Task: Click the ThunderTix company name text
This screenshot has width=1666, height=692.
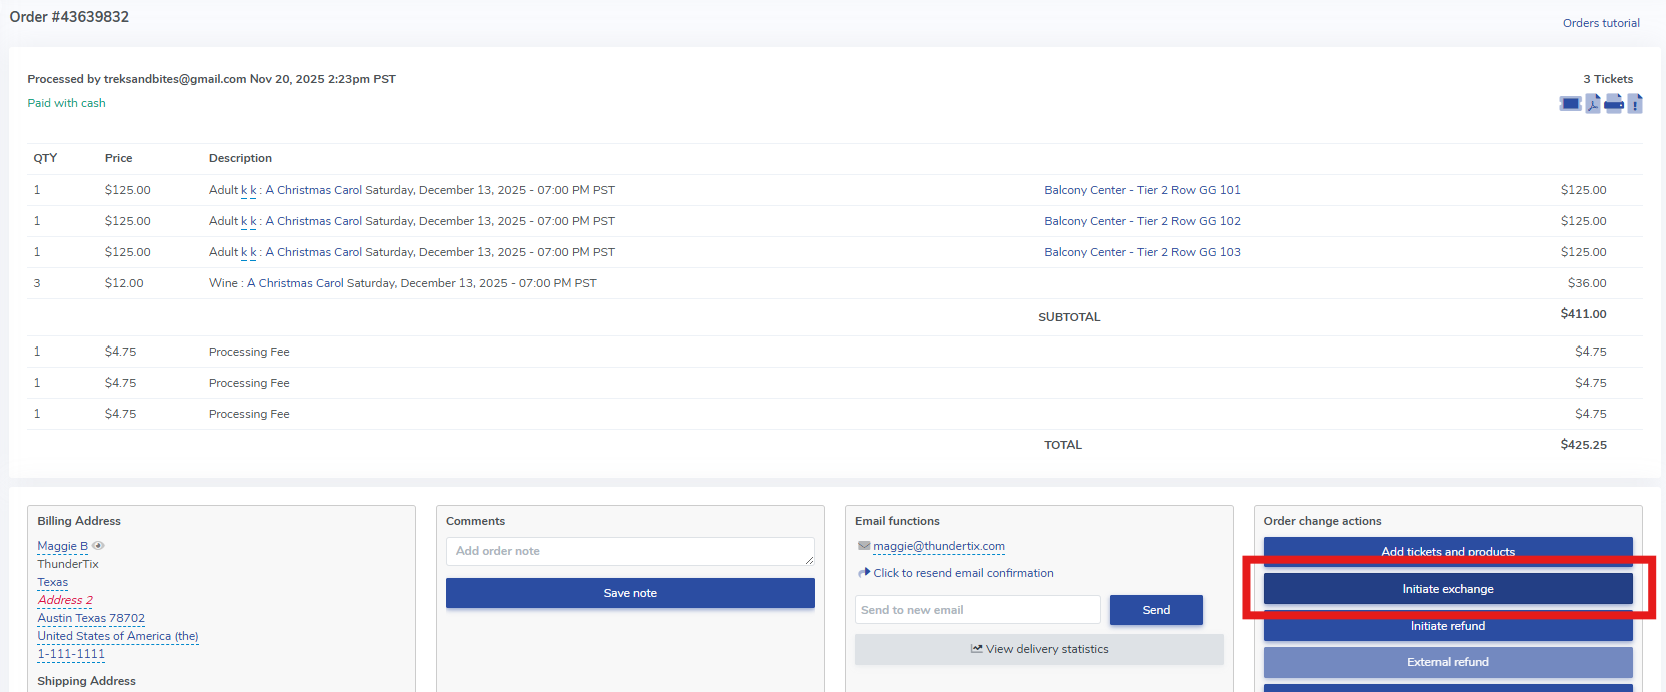Action: click(x=68, y=564)
